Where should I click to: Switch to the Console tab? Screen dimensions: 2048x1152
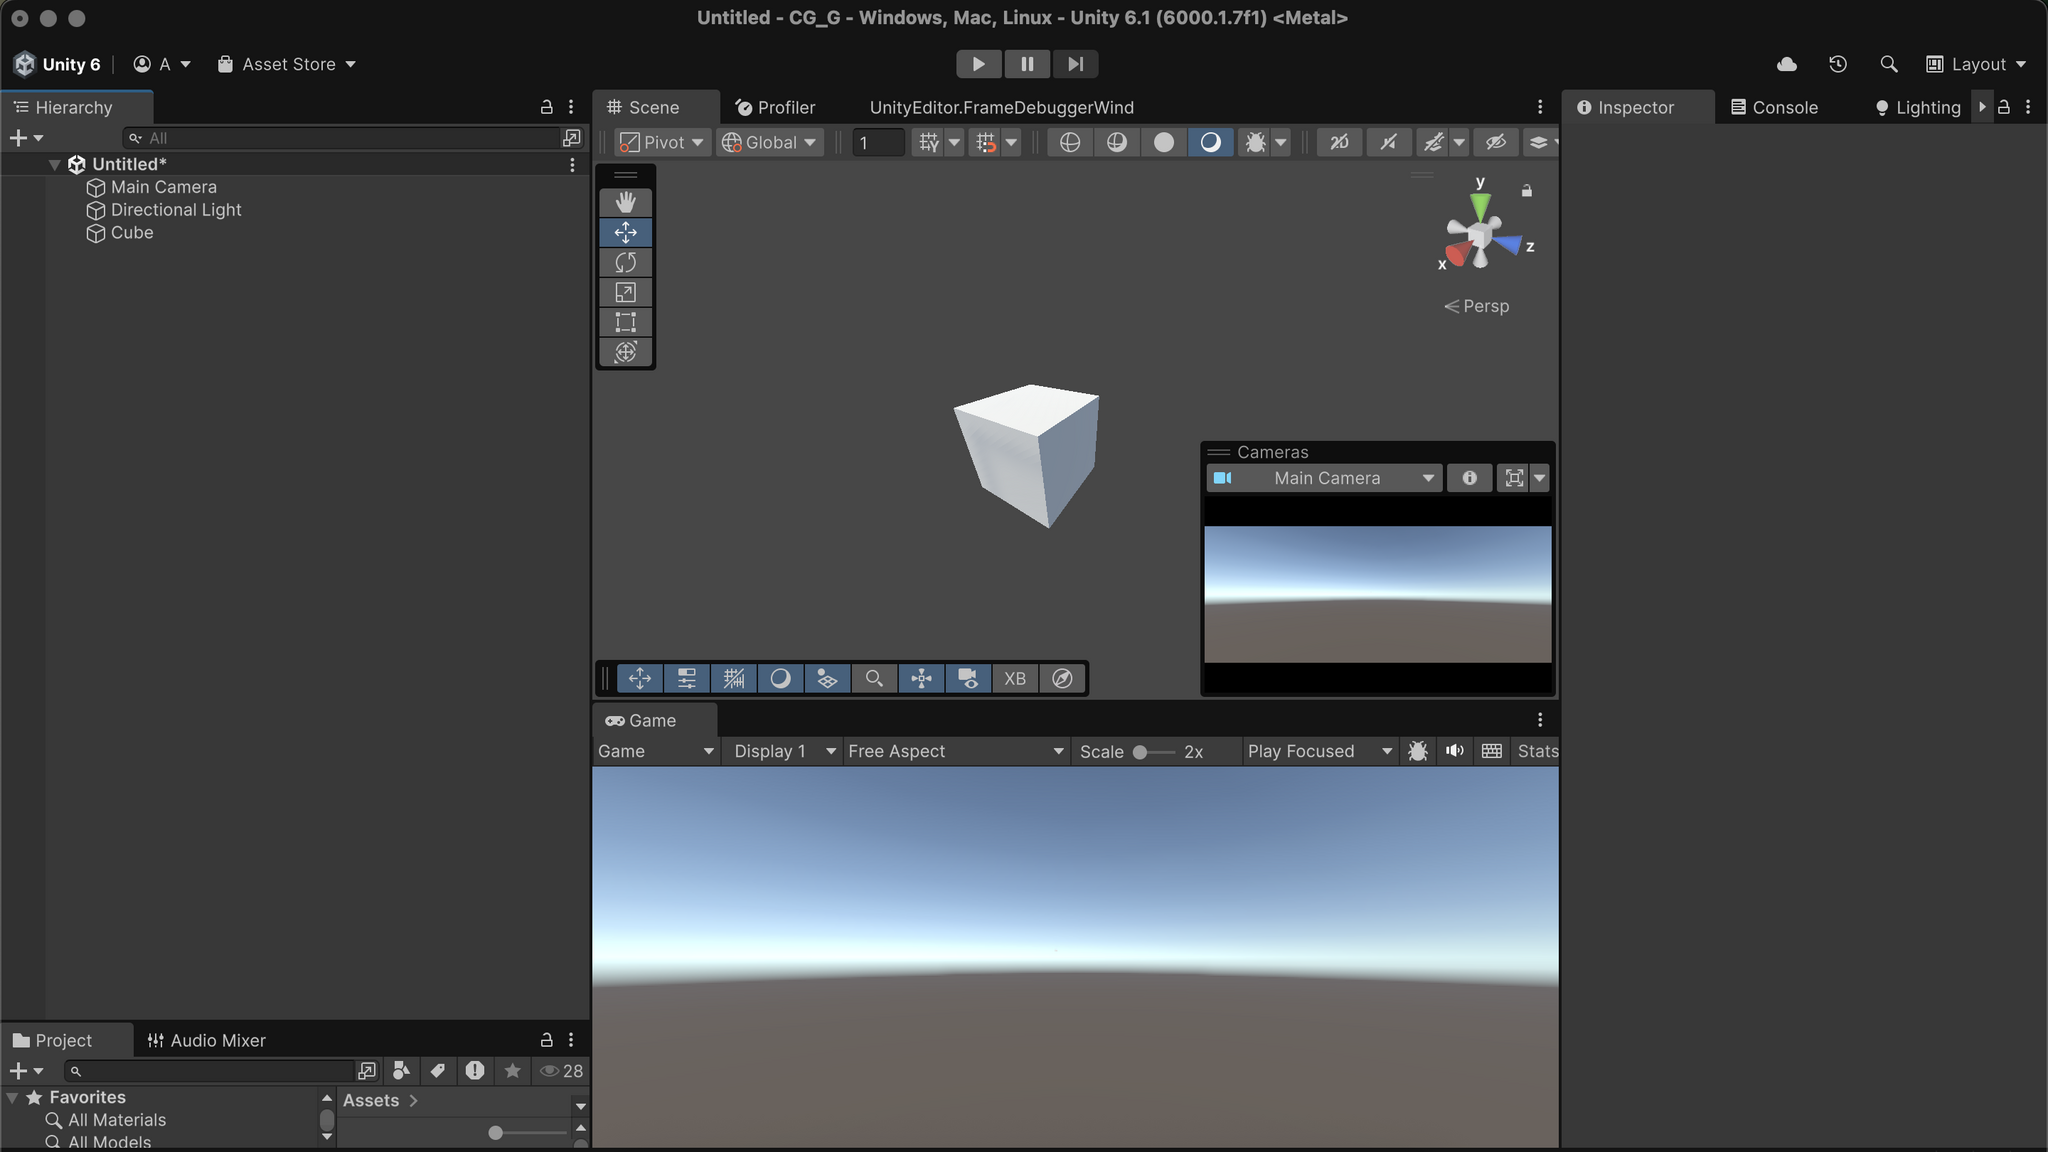[x=1774, y=107]
